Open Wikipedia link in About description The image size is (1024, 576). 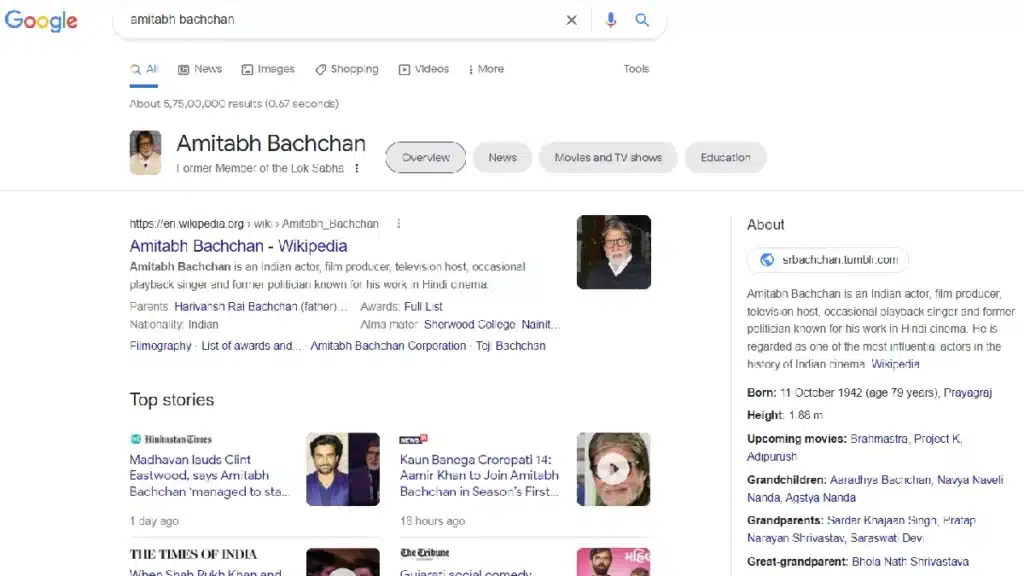click(895, 364)
